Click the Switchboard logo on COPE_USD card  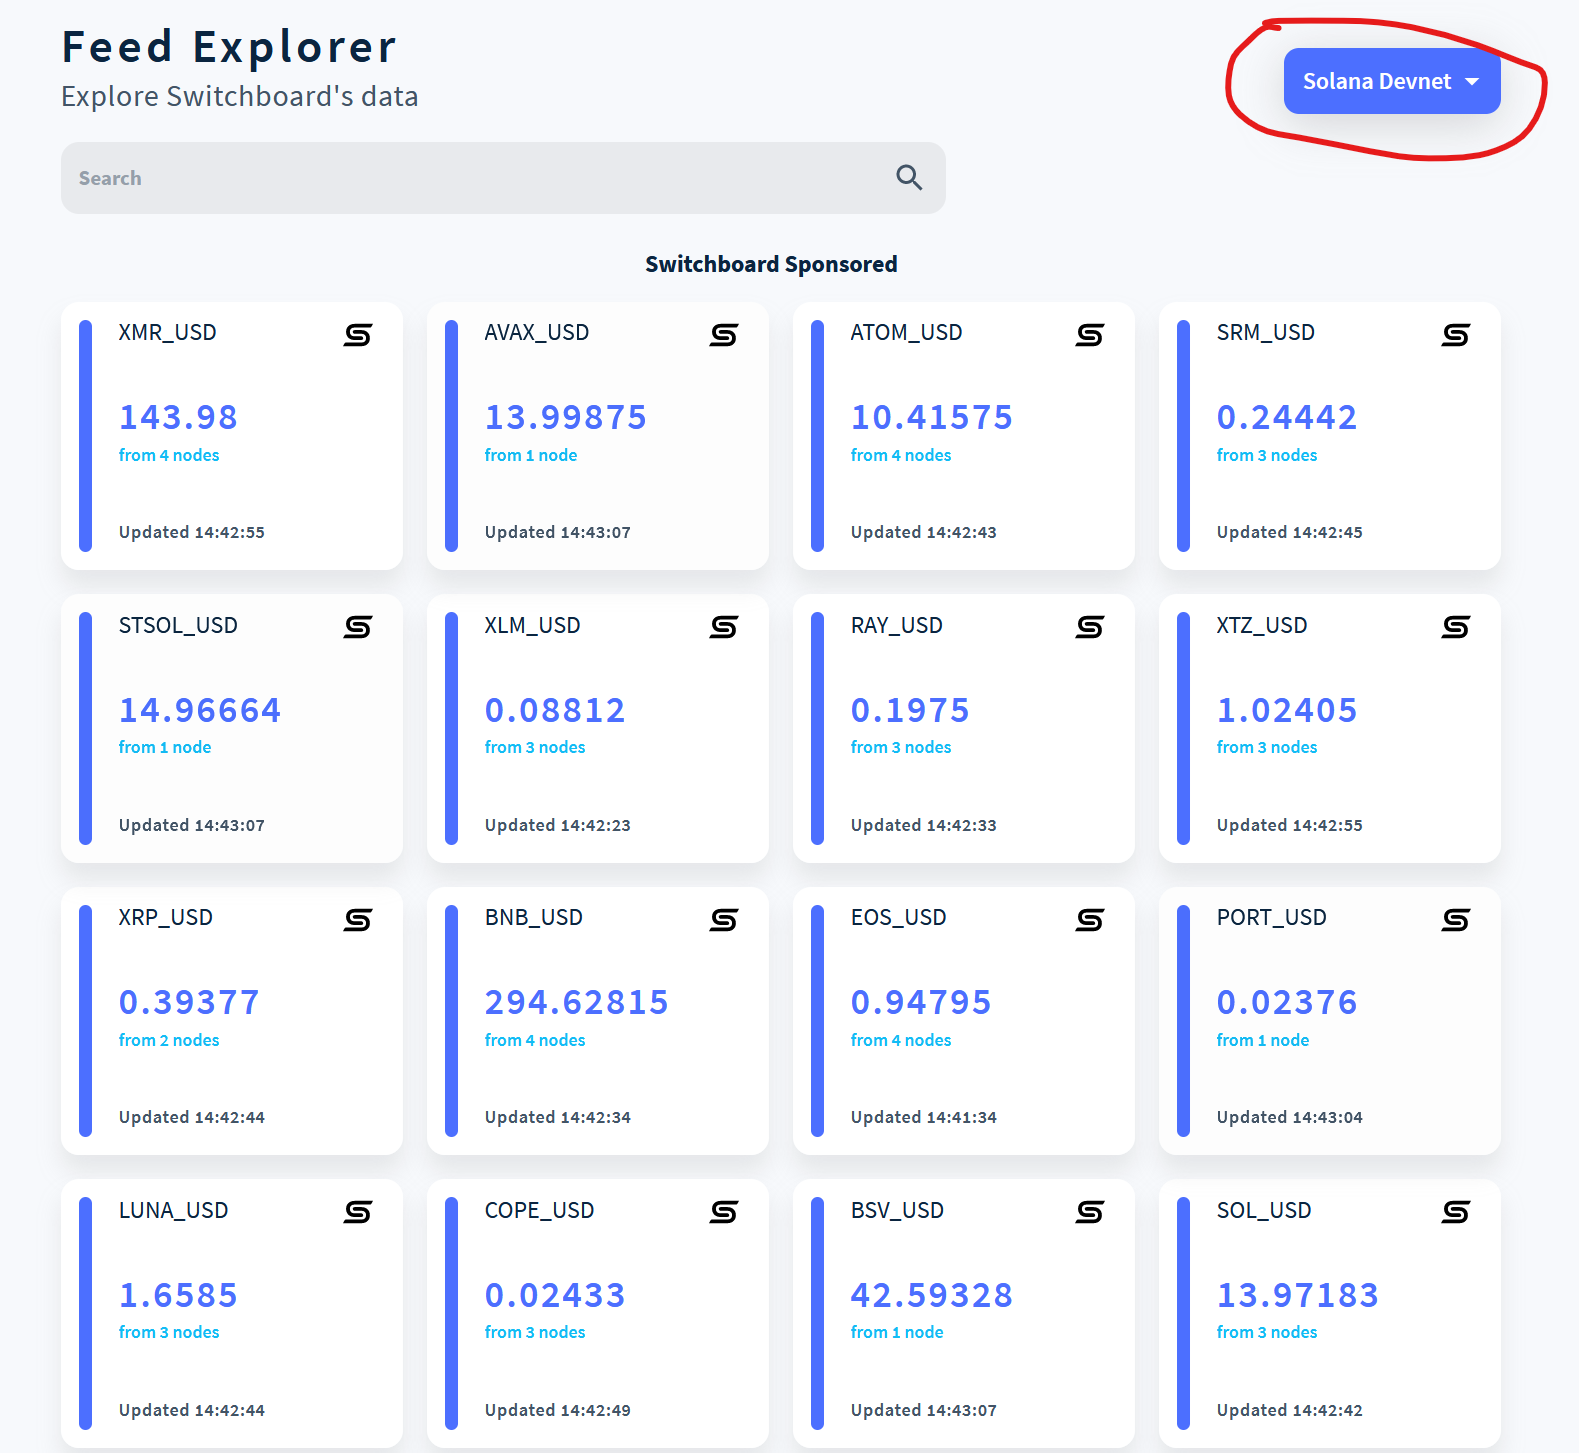[724, 1212]
